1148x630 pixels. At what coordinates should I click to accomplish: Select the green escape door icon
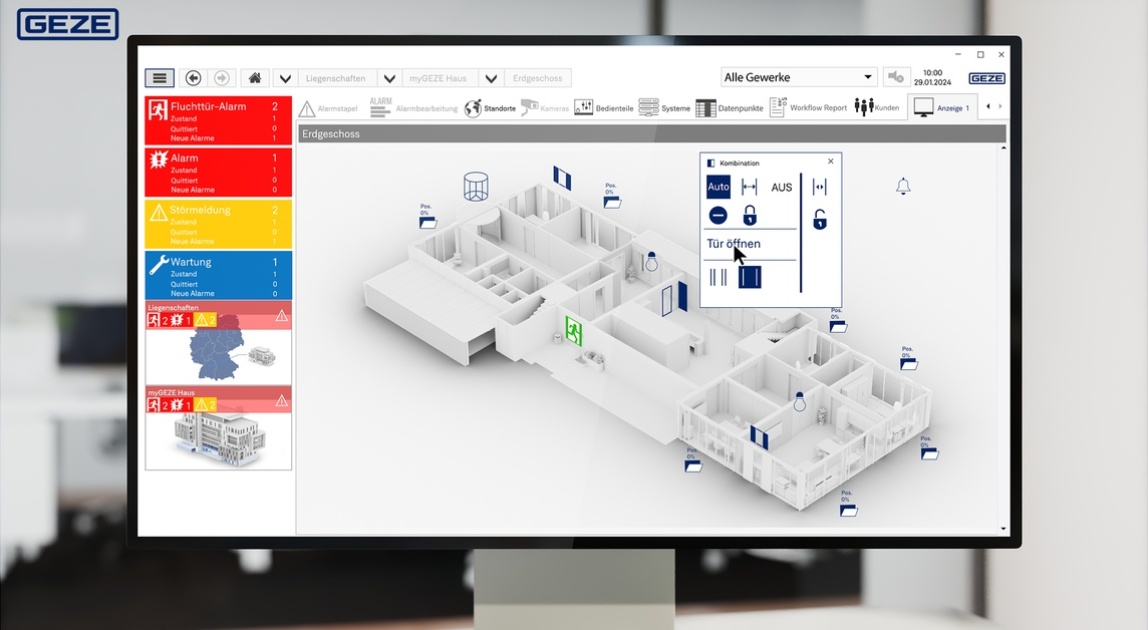pyautogui.click(x=573, y=330)
